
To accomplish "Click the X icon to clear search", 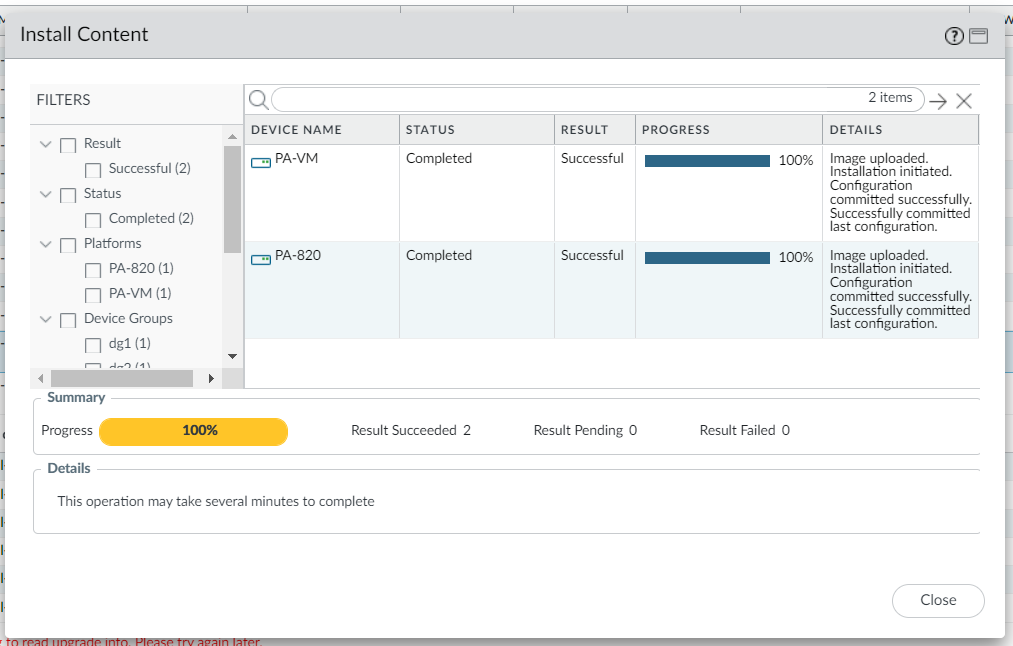I will coord(964,100).
